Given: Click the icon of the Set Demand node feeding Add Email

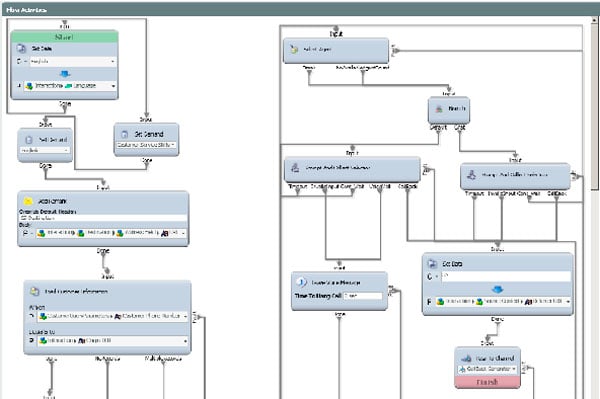Looking at the screenshot, I should tap(29, 140).
